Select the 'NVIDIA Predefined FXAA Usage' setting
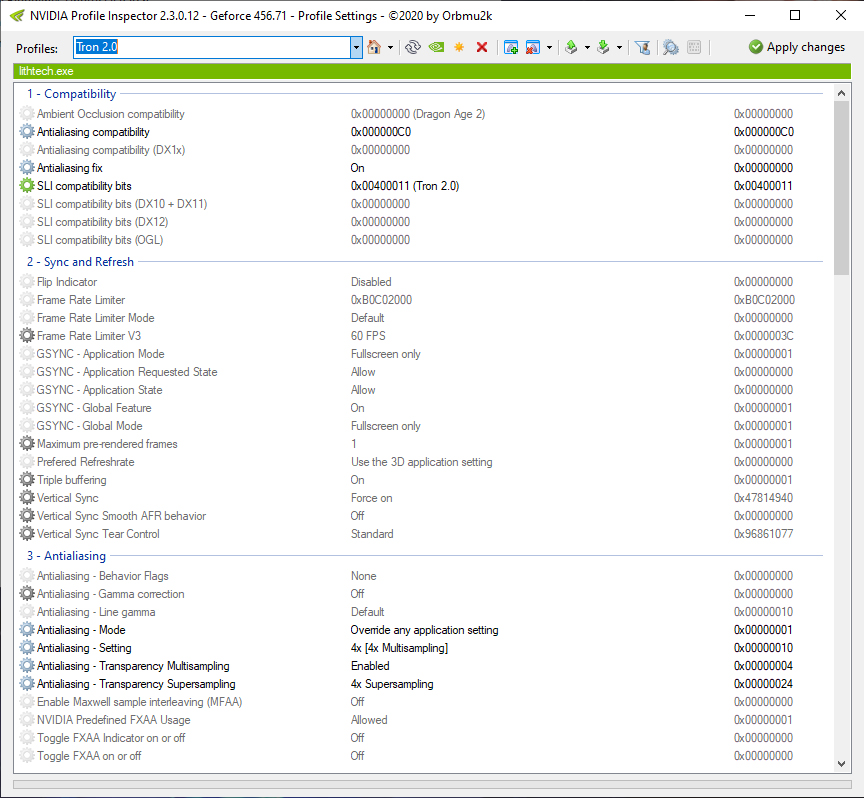Image resolution: width=864 pixels, height=798 pixels. [x=423, y=720]
